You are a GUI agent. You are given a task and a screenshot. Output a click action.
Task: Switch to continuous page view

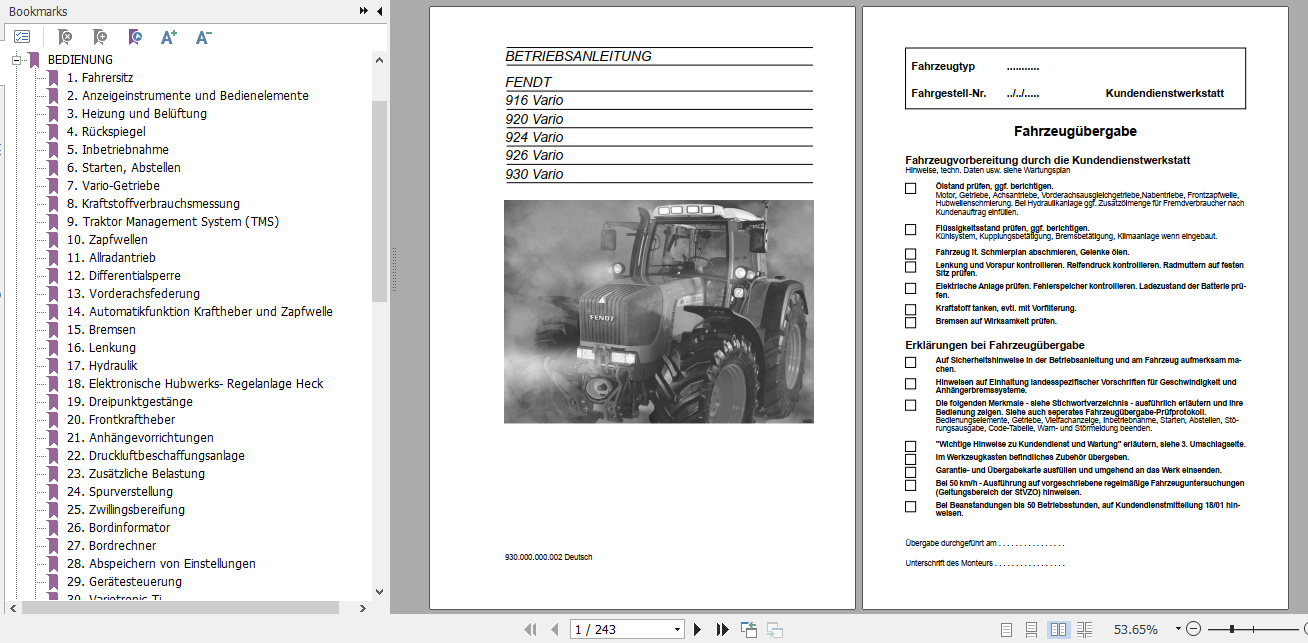[1032, 629]
